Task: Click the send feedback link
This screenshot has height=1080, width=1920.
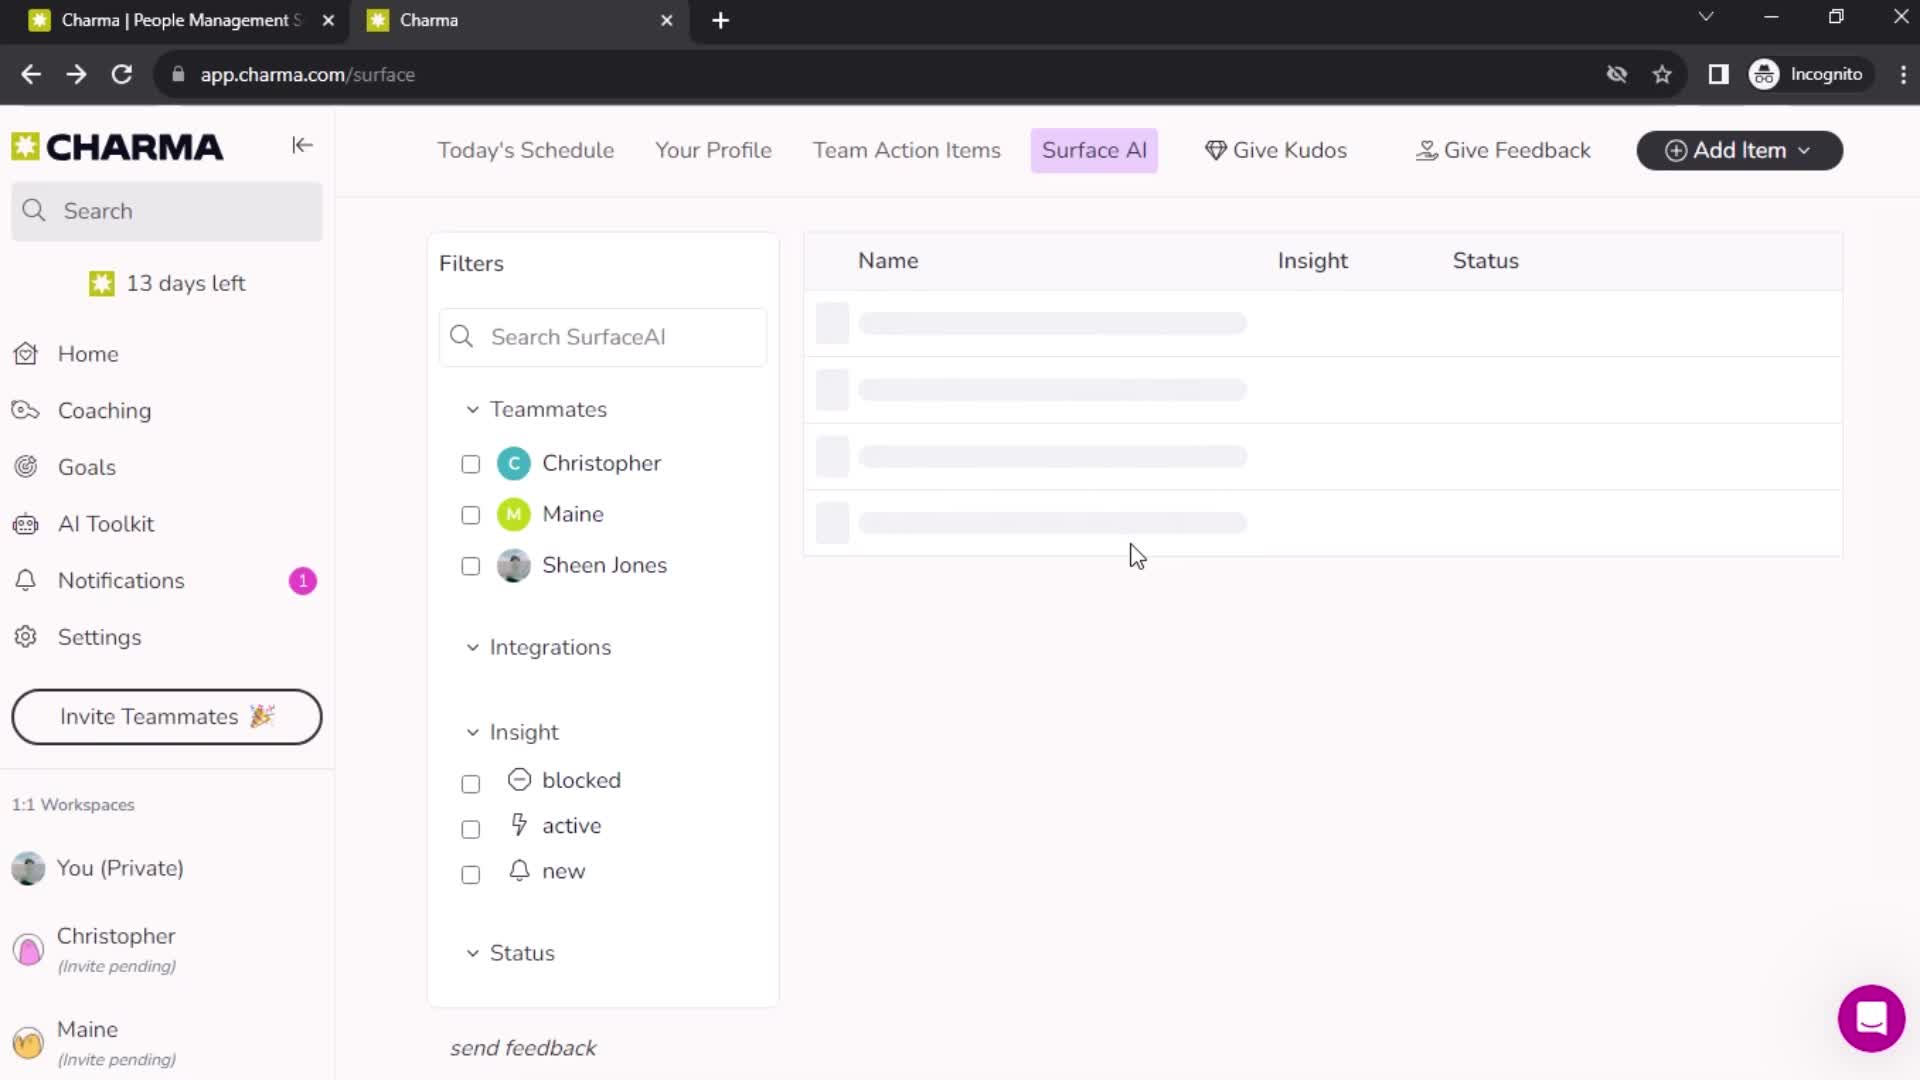Action: click(x=522, y=1047)
